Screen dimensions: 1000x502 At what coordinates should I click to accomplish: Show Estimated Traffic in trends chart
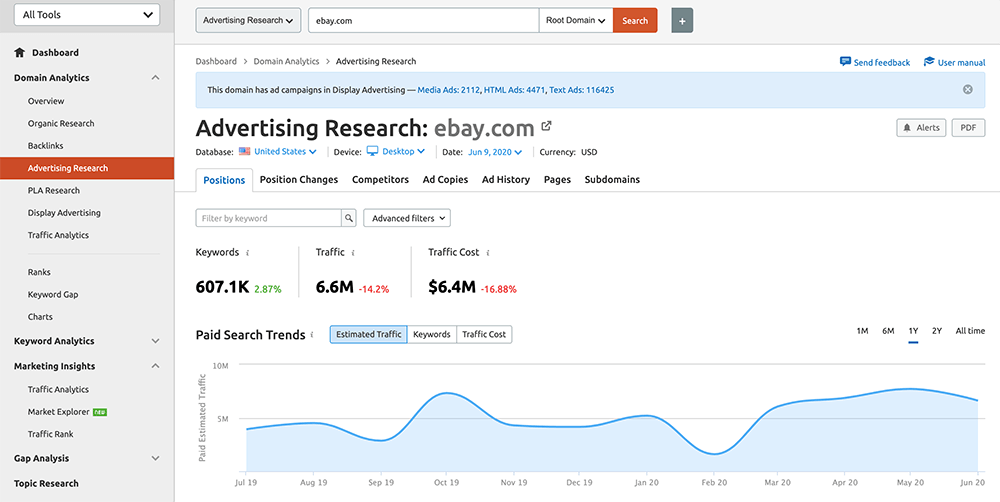(x=369, y=334)
